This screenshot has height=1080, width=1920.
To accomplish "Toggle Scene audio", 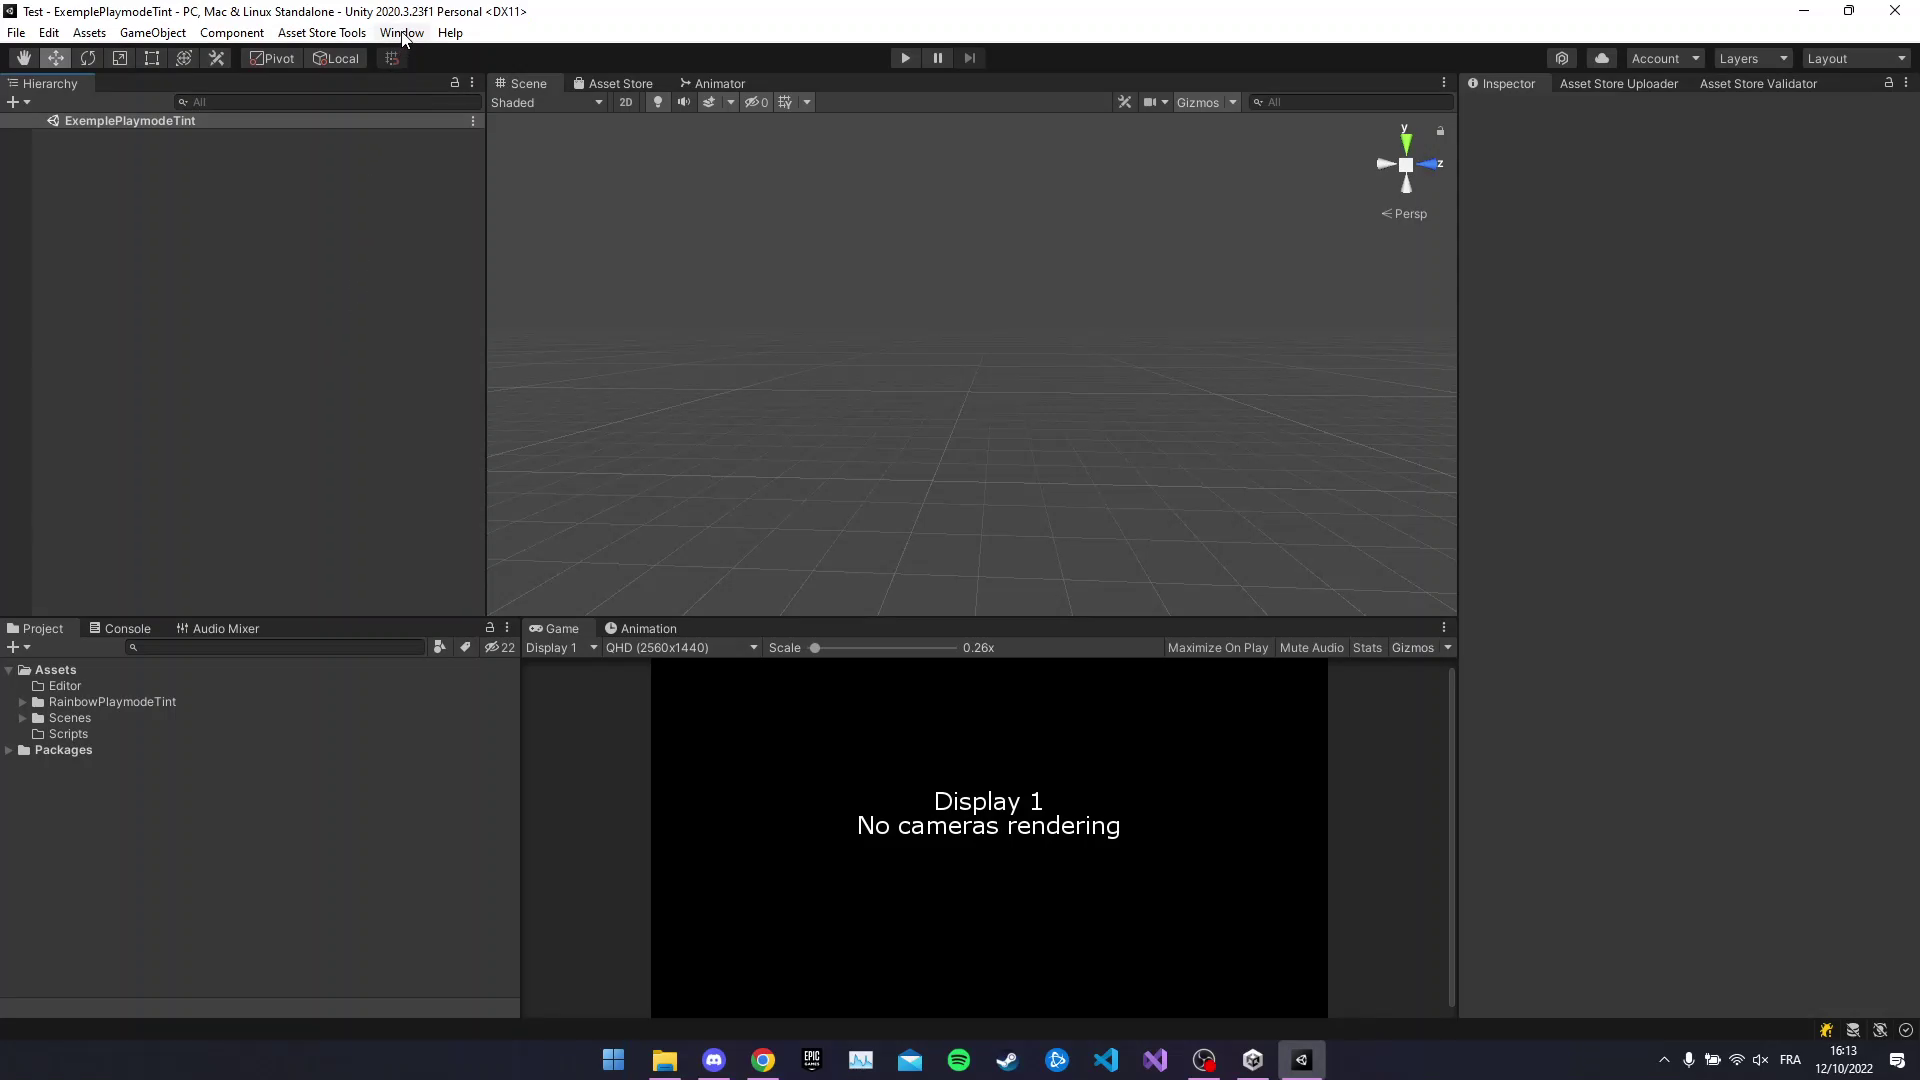I will 684,102.
